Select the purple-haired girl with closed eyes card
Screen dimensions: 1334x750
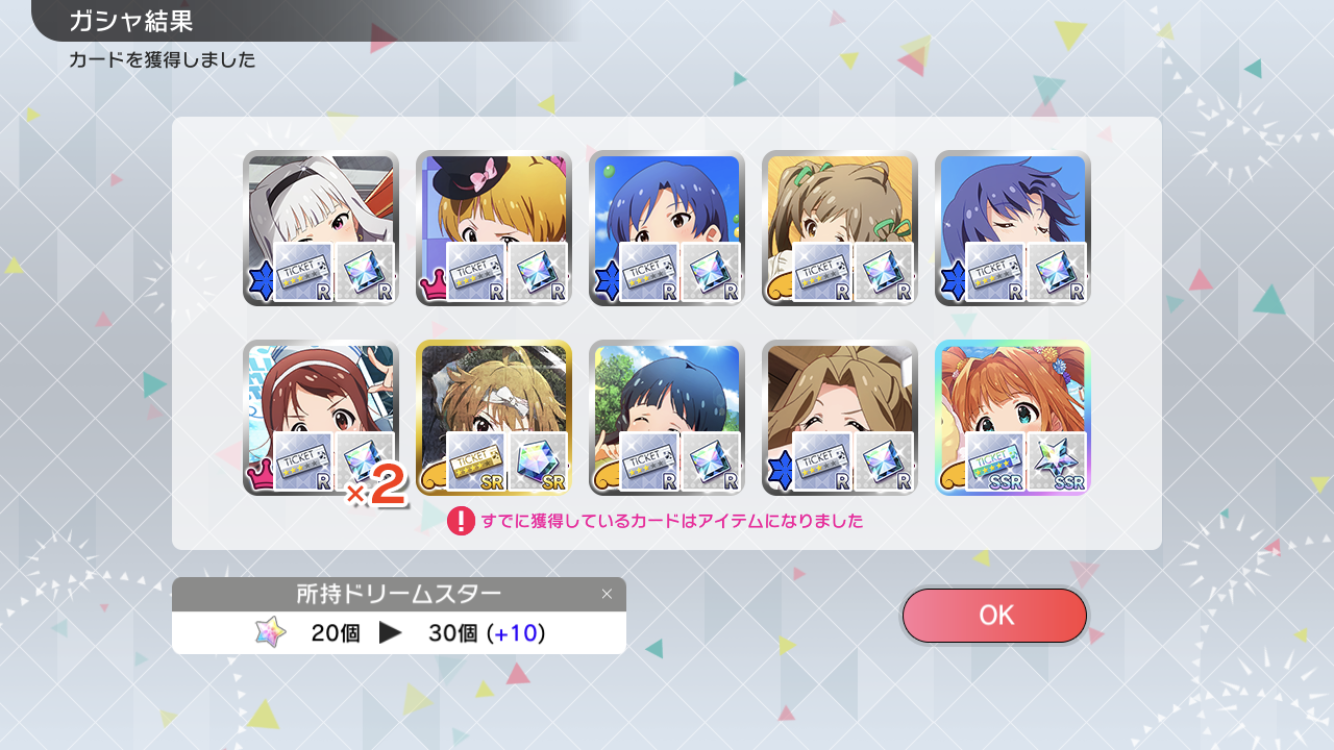1013,228
